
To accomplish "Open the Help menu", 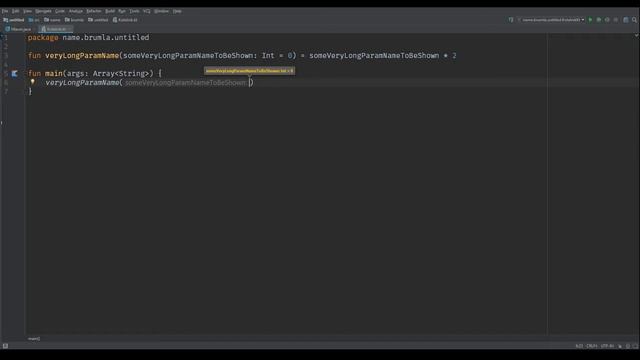I will click(x=177, y=11).
